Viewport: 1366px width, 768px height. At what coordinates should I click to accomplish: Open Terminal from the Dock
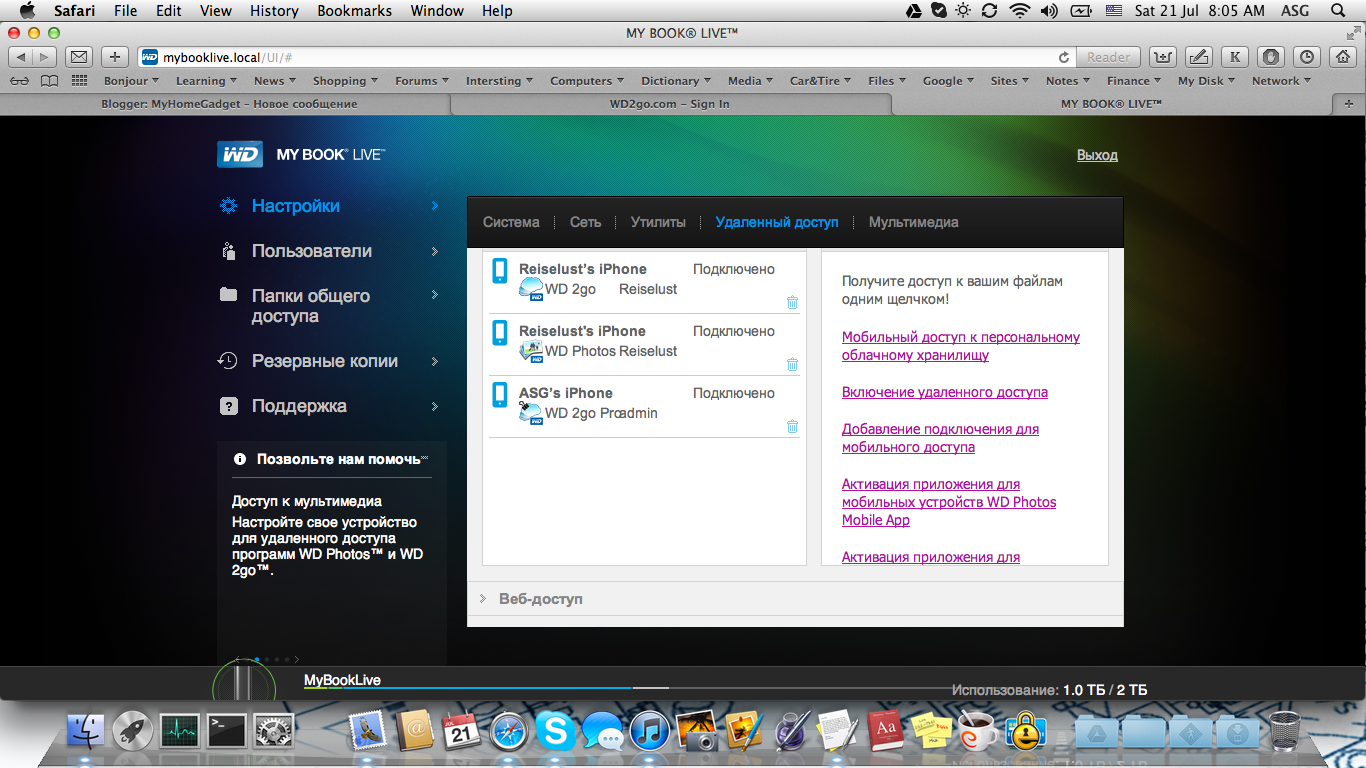pyautogui.click(x=226, y=732)
